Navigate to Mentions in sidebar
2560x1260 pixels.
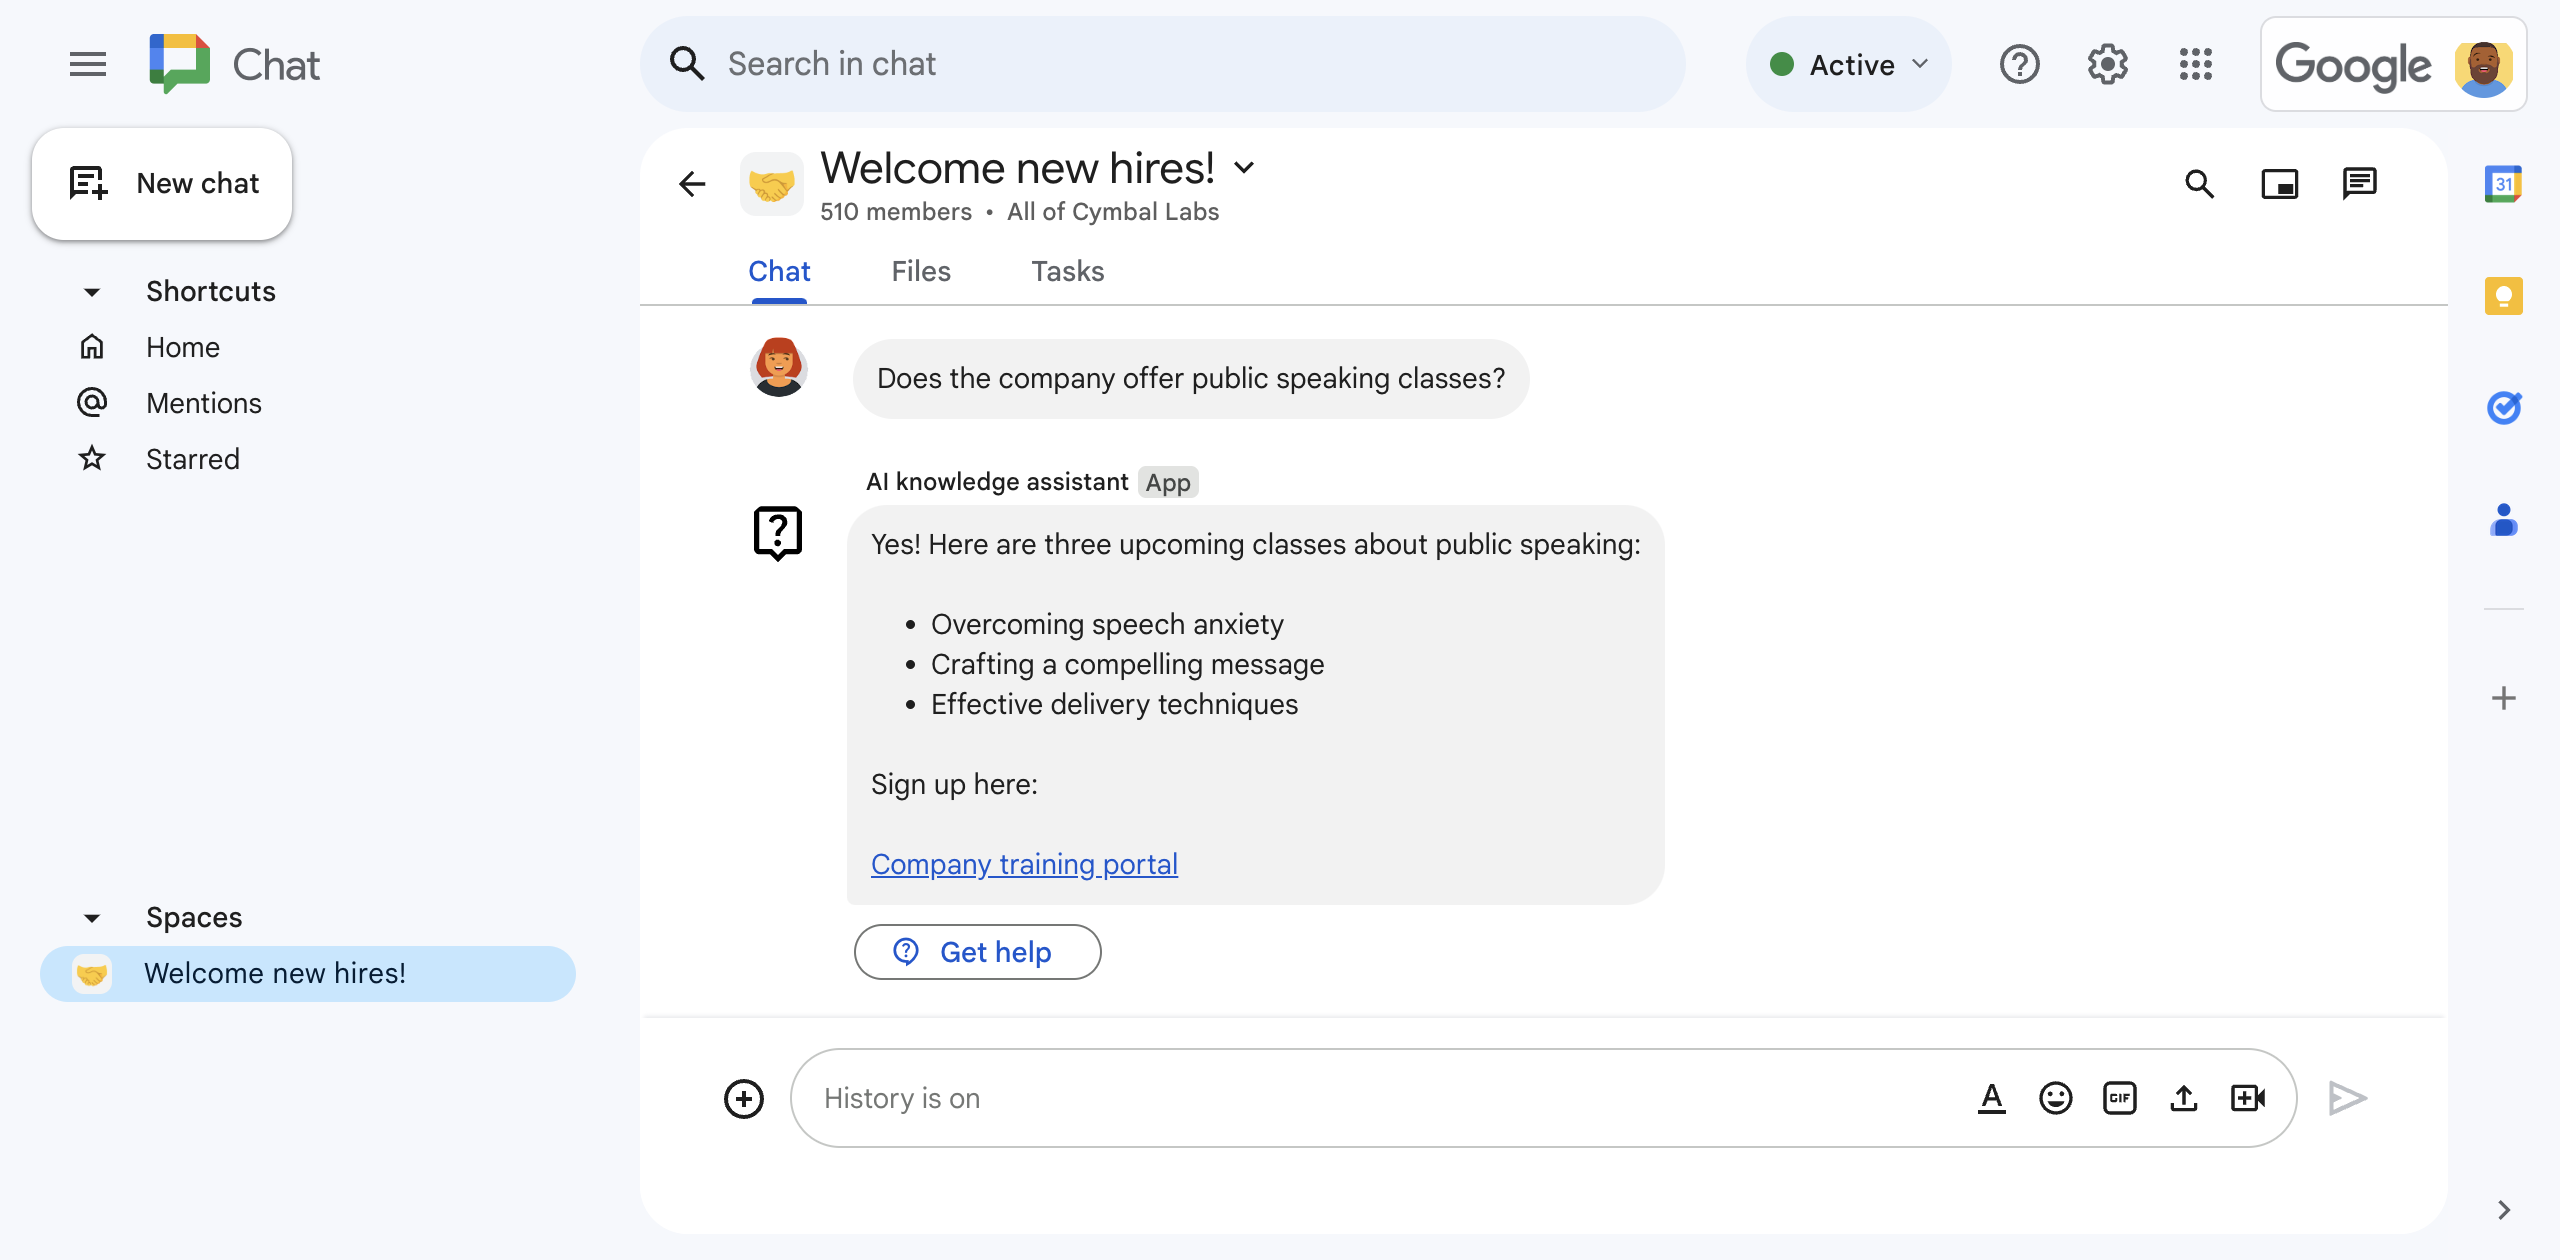point(204,402)
